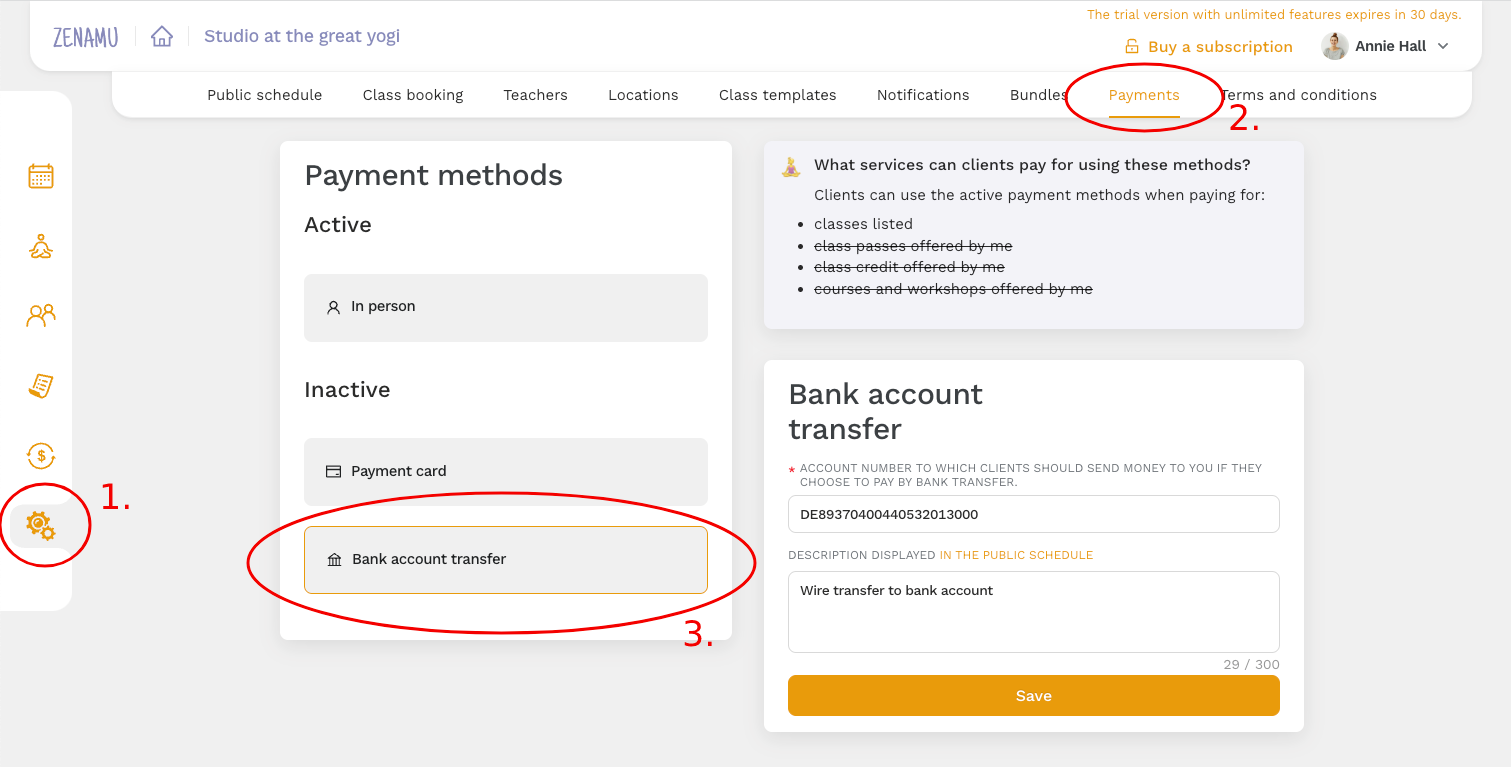Click the Payment methods heading
Image resolution: width=1511 pixels, height=767 pixels.
[433, 176]
